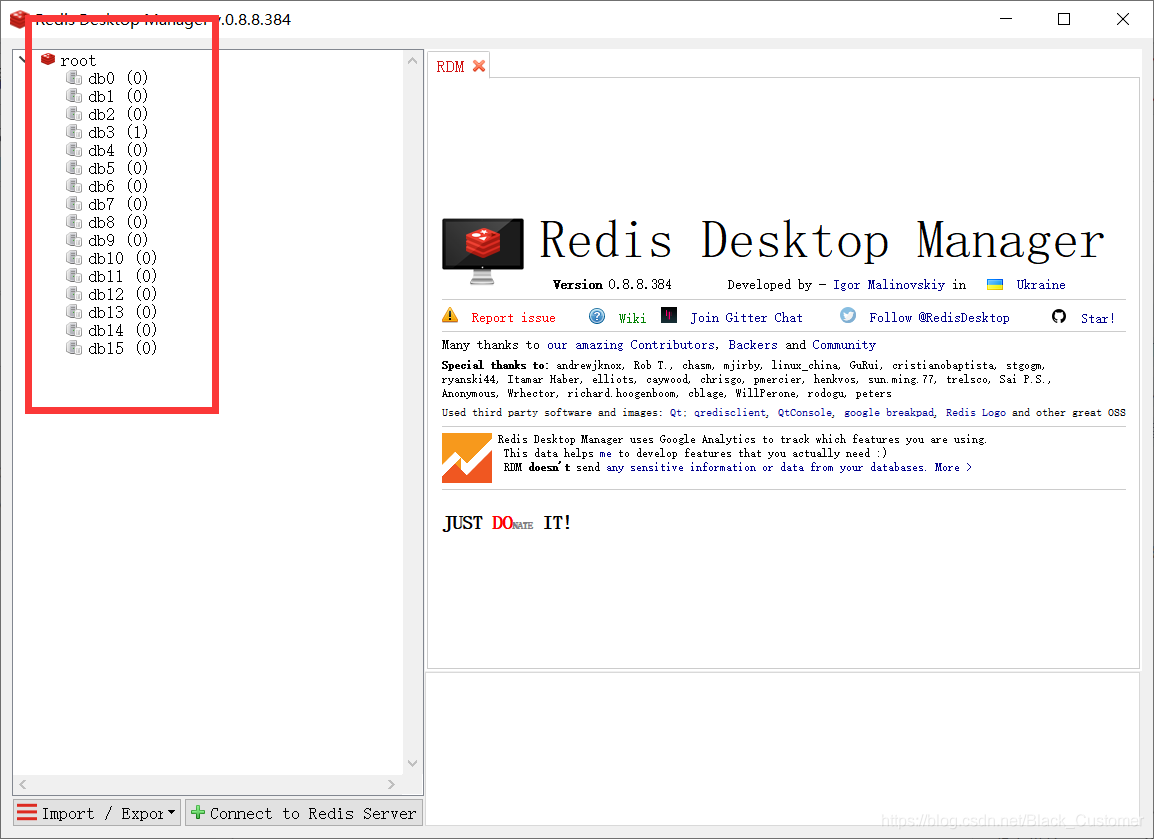Click the database icon next to db6
1154x839 pixels.
[x=74, y=185]
